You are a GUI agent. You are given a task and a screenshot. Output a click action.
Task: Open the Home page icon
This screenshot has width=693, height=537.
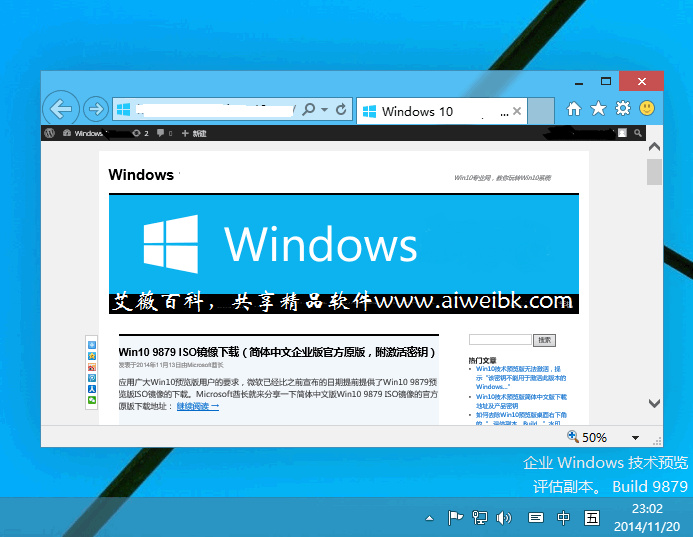574,108
